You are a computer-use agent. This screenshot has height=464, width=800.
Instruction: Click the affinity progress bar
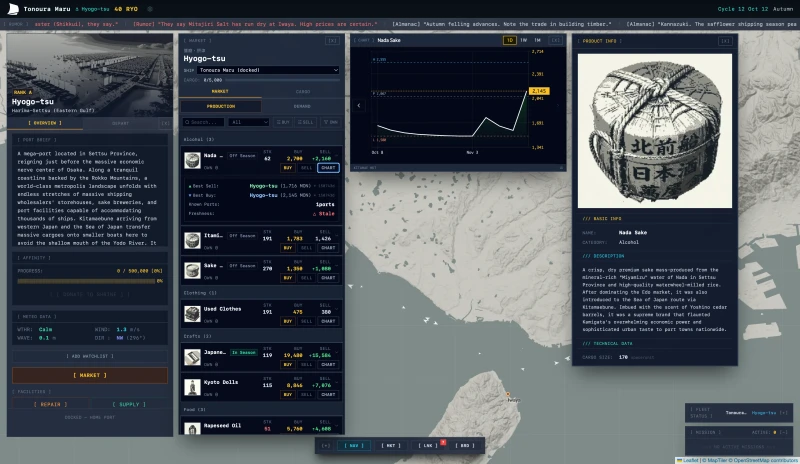(x=86, y=281)
